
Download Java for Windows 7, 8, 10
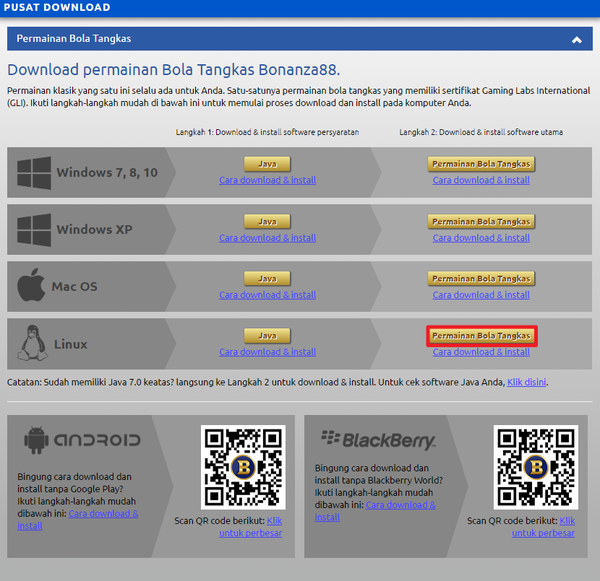[267, 164]
